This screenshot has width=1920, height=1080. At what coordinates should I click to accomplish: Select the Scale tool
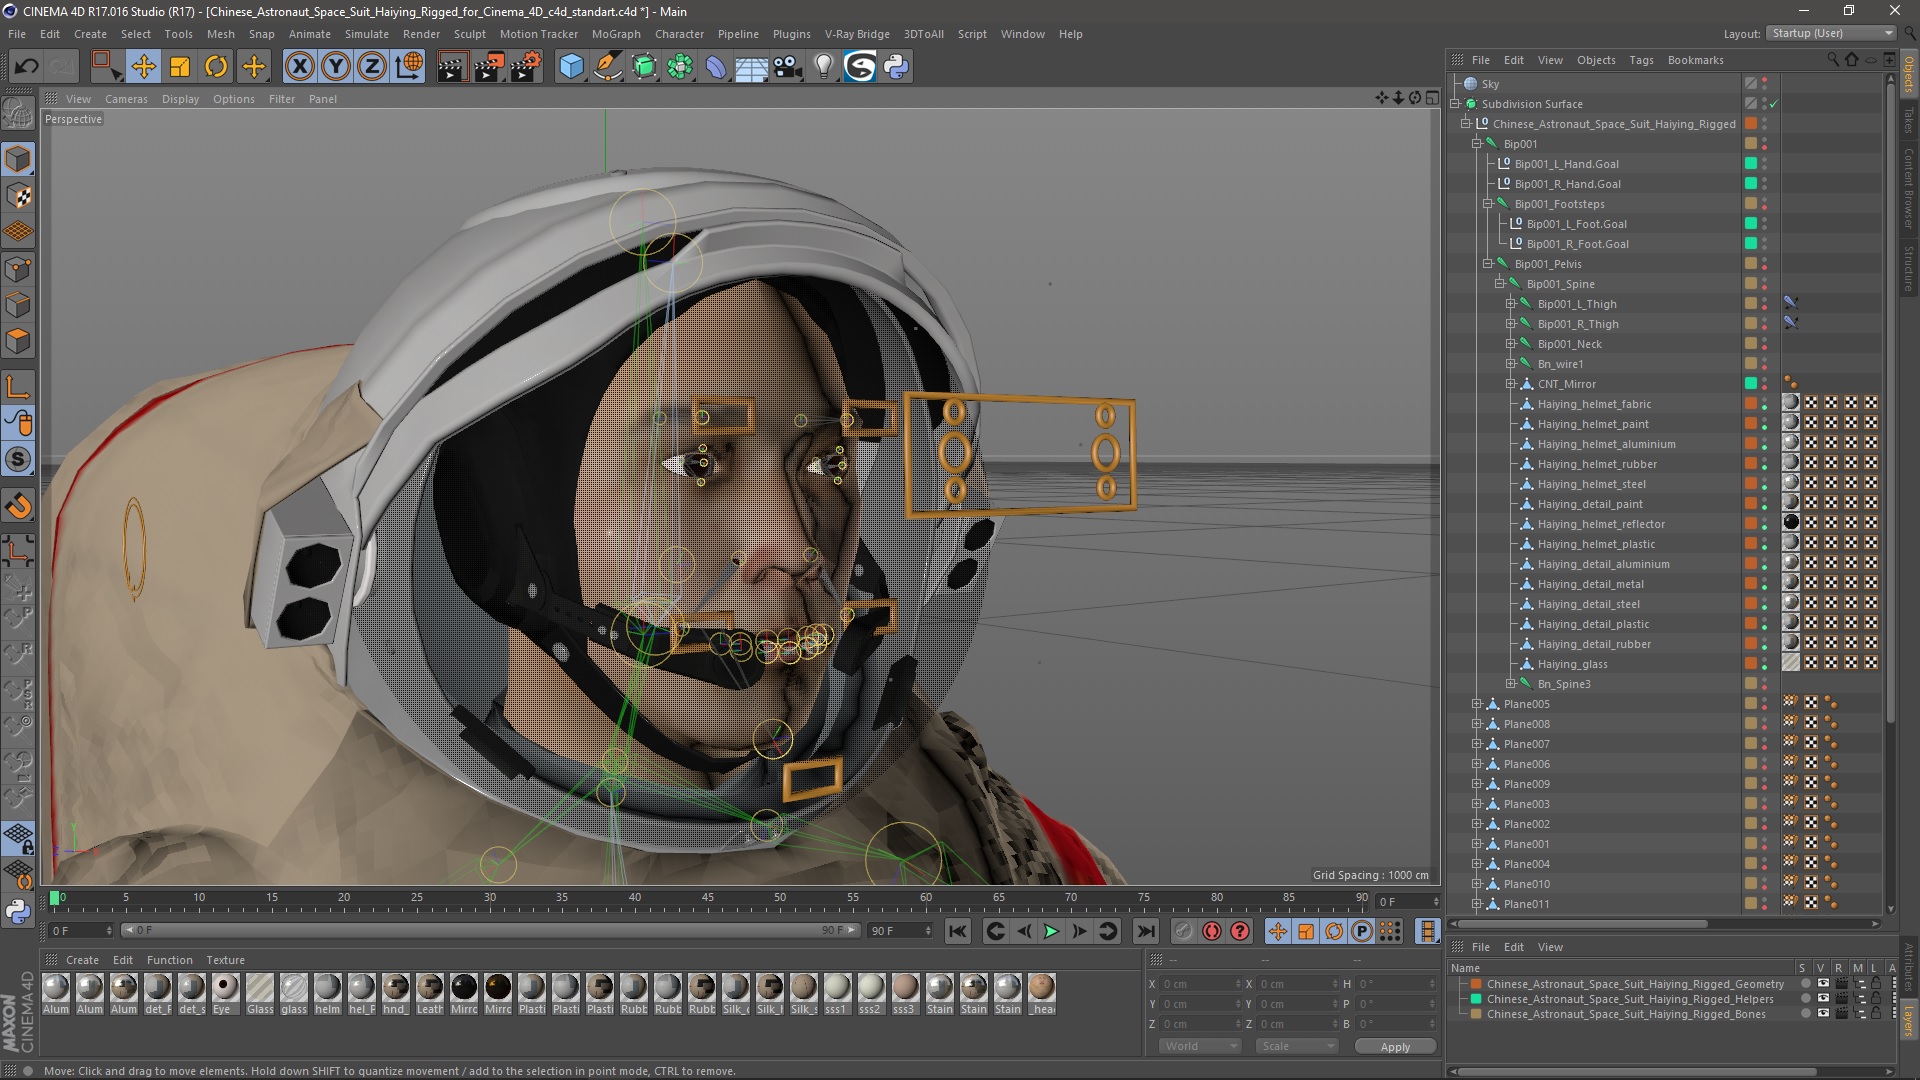[180, 67]
